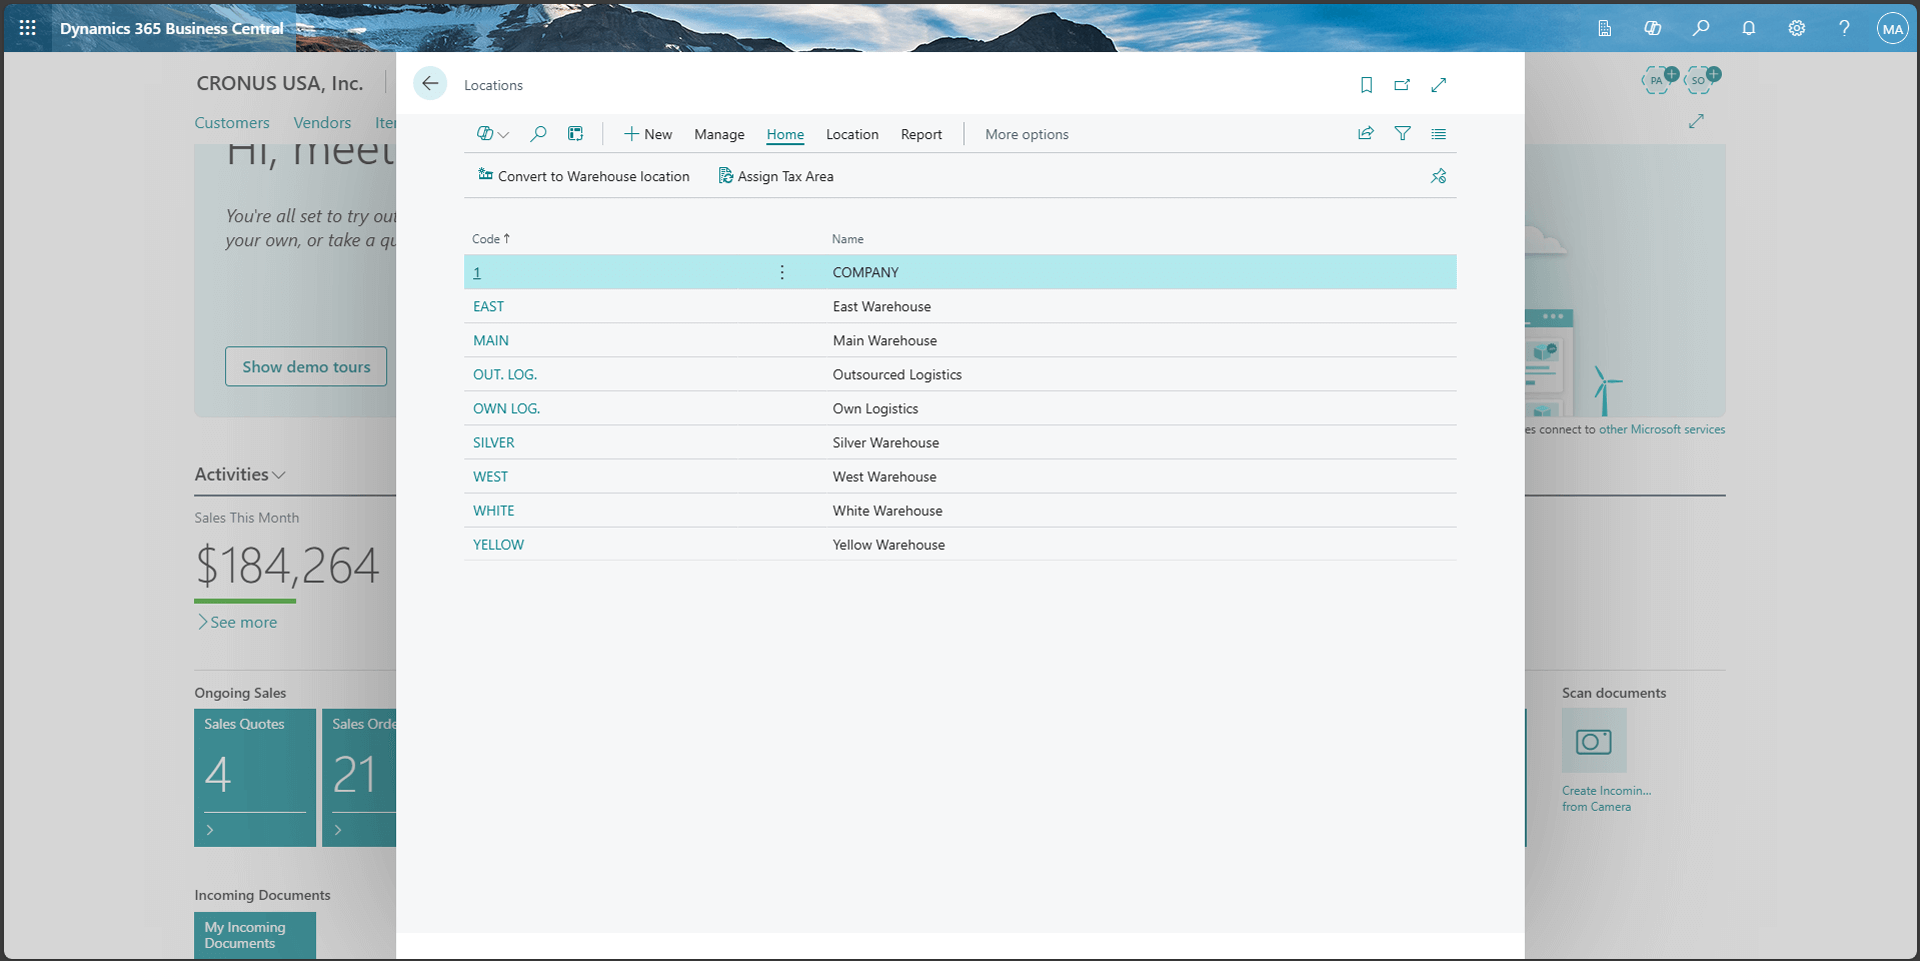Screen dimensions: 1920x961
Task: Click the back arrow in Locations
Action: [430, 84]
